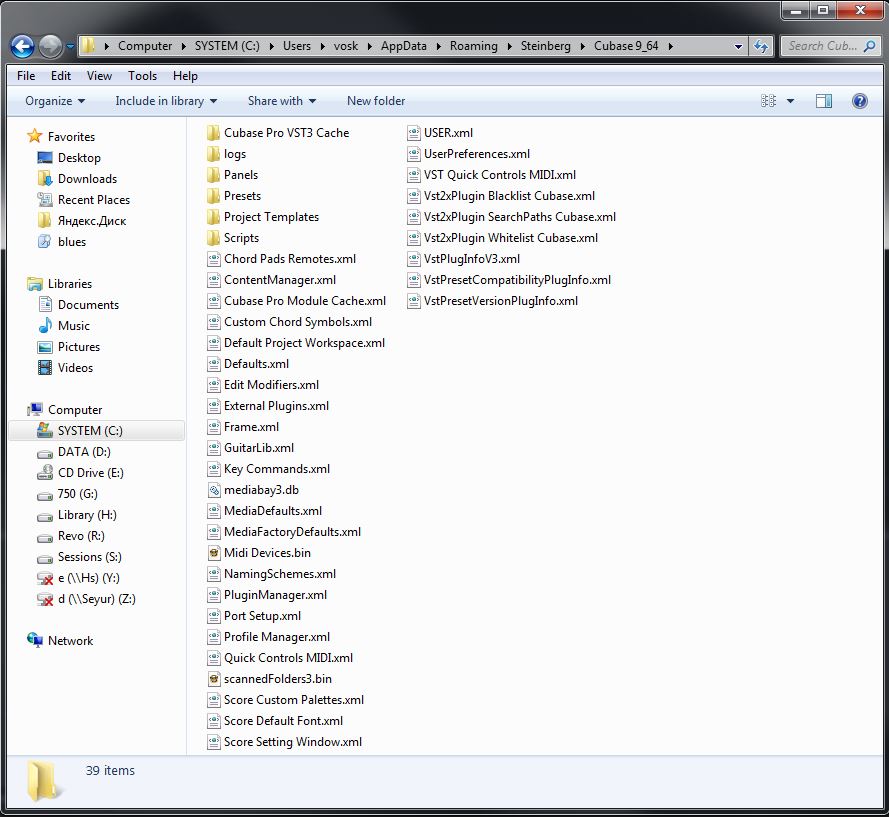Screen dimensions: 889x817
Task: Click the UserPreferences.xml file icon
Action: (x=414, y=154)
